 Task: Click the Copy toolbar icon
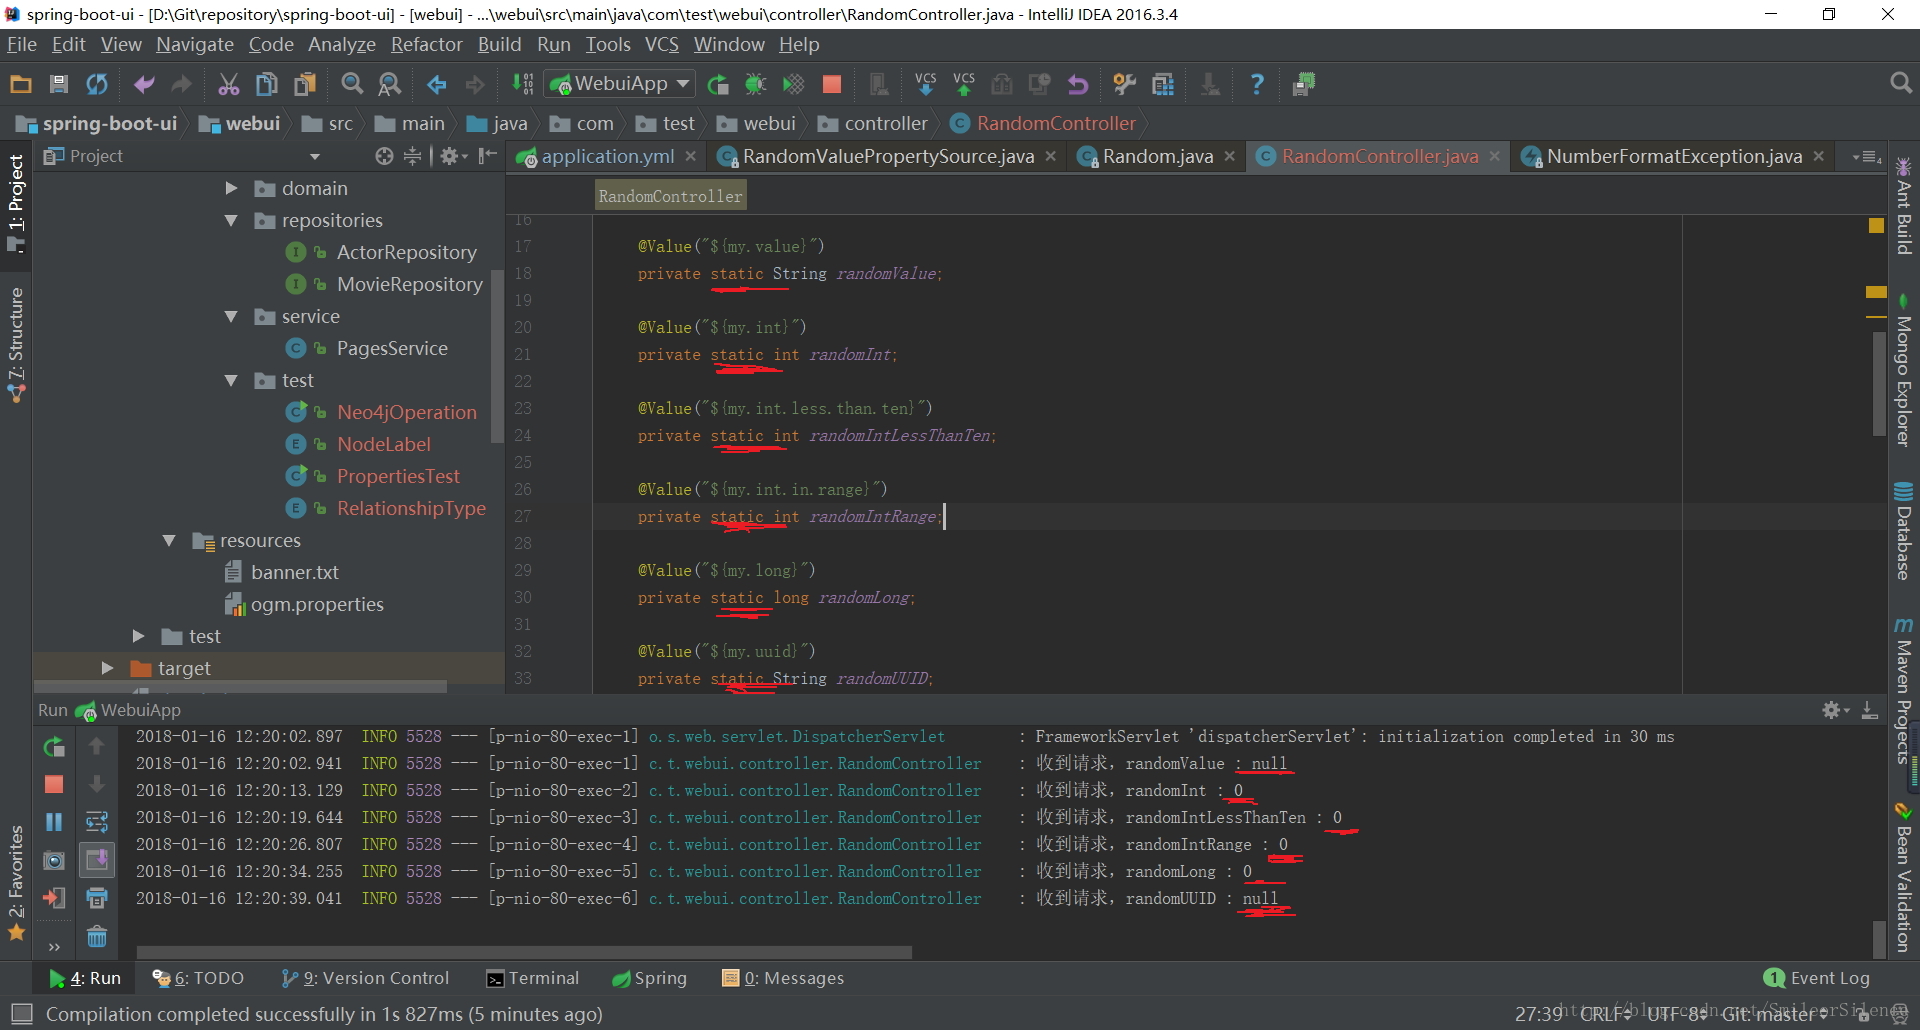coord(267,84)
